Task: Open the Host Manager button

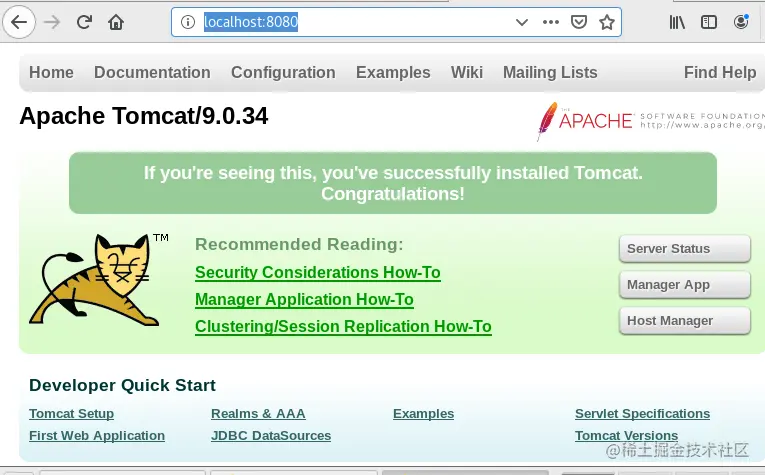Action: click(684, 321)
